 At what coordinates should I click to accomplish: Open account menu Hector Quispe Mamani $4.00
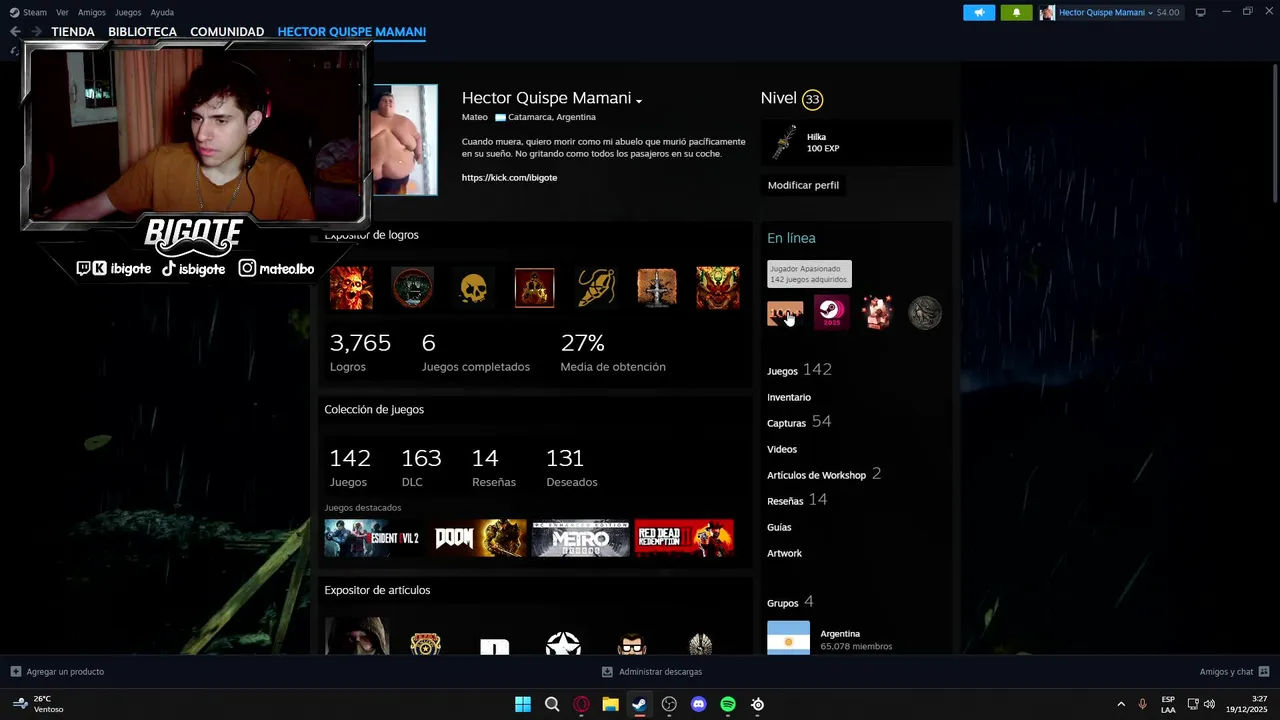click(x=1111, y=12)
